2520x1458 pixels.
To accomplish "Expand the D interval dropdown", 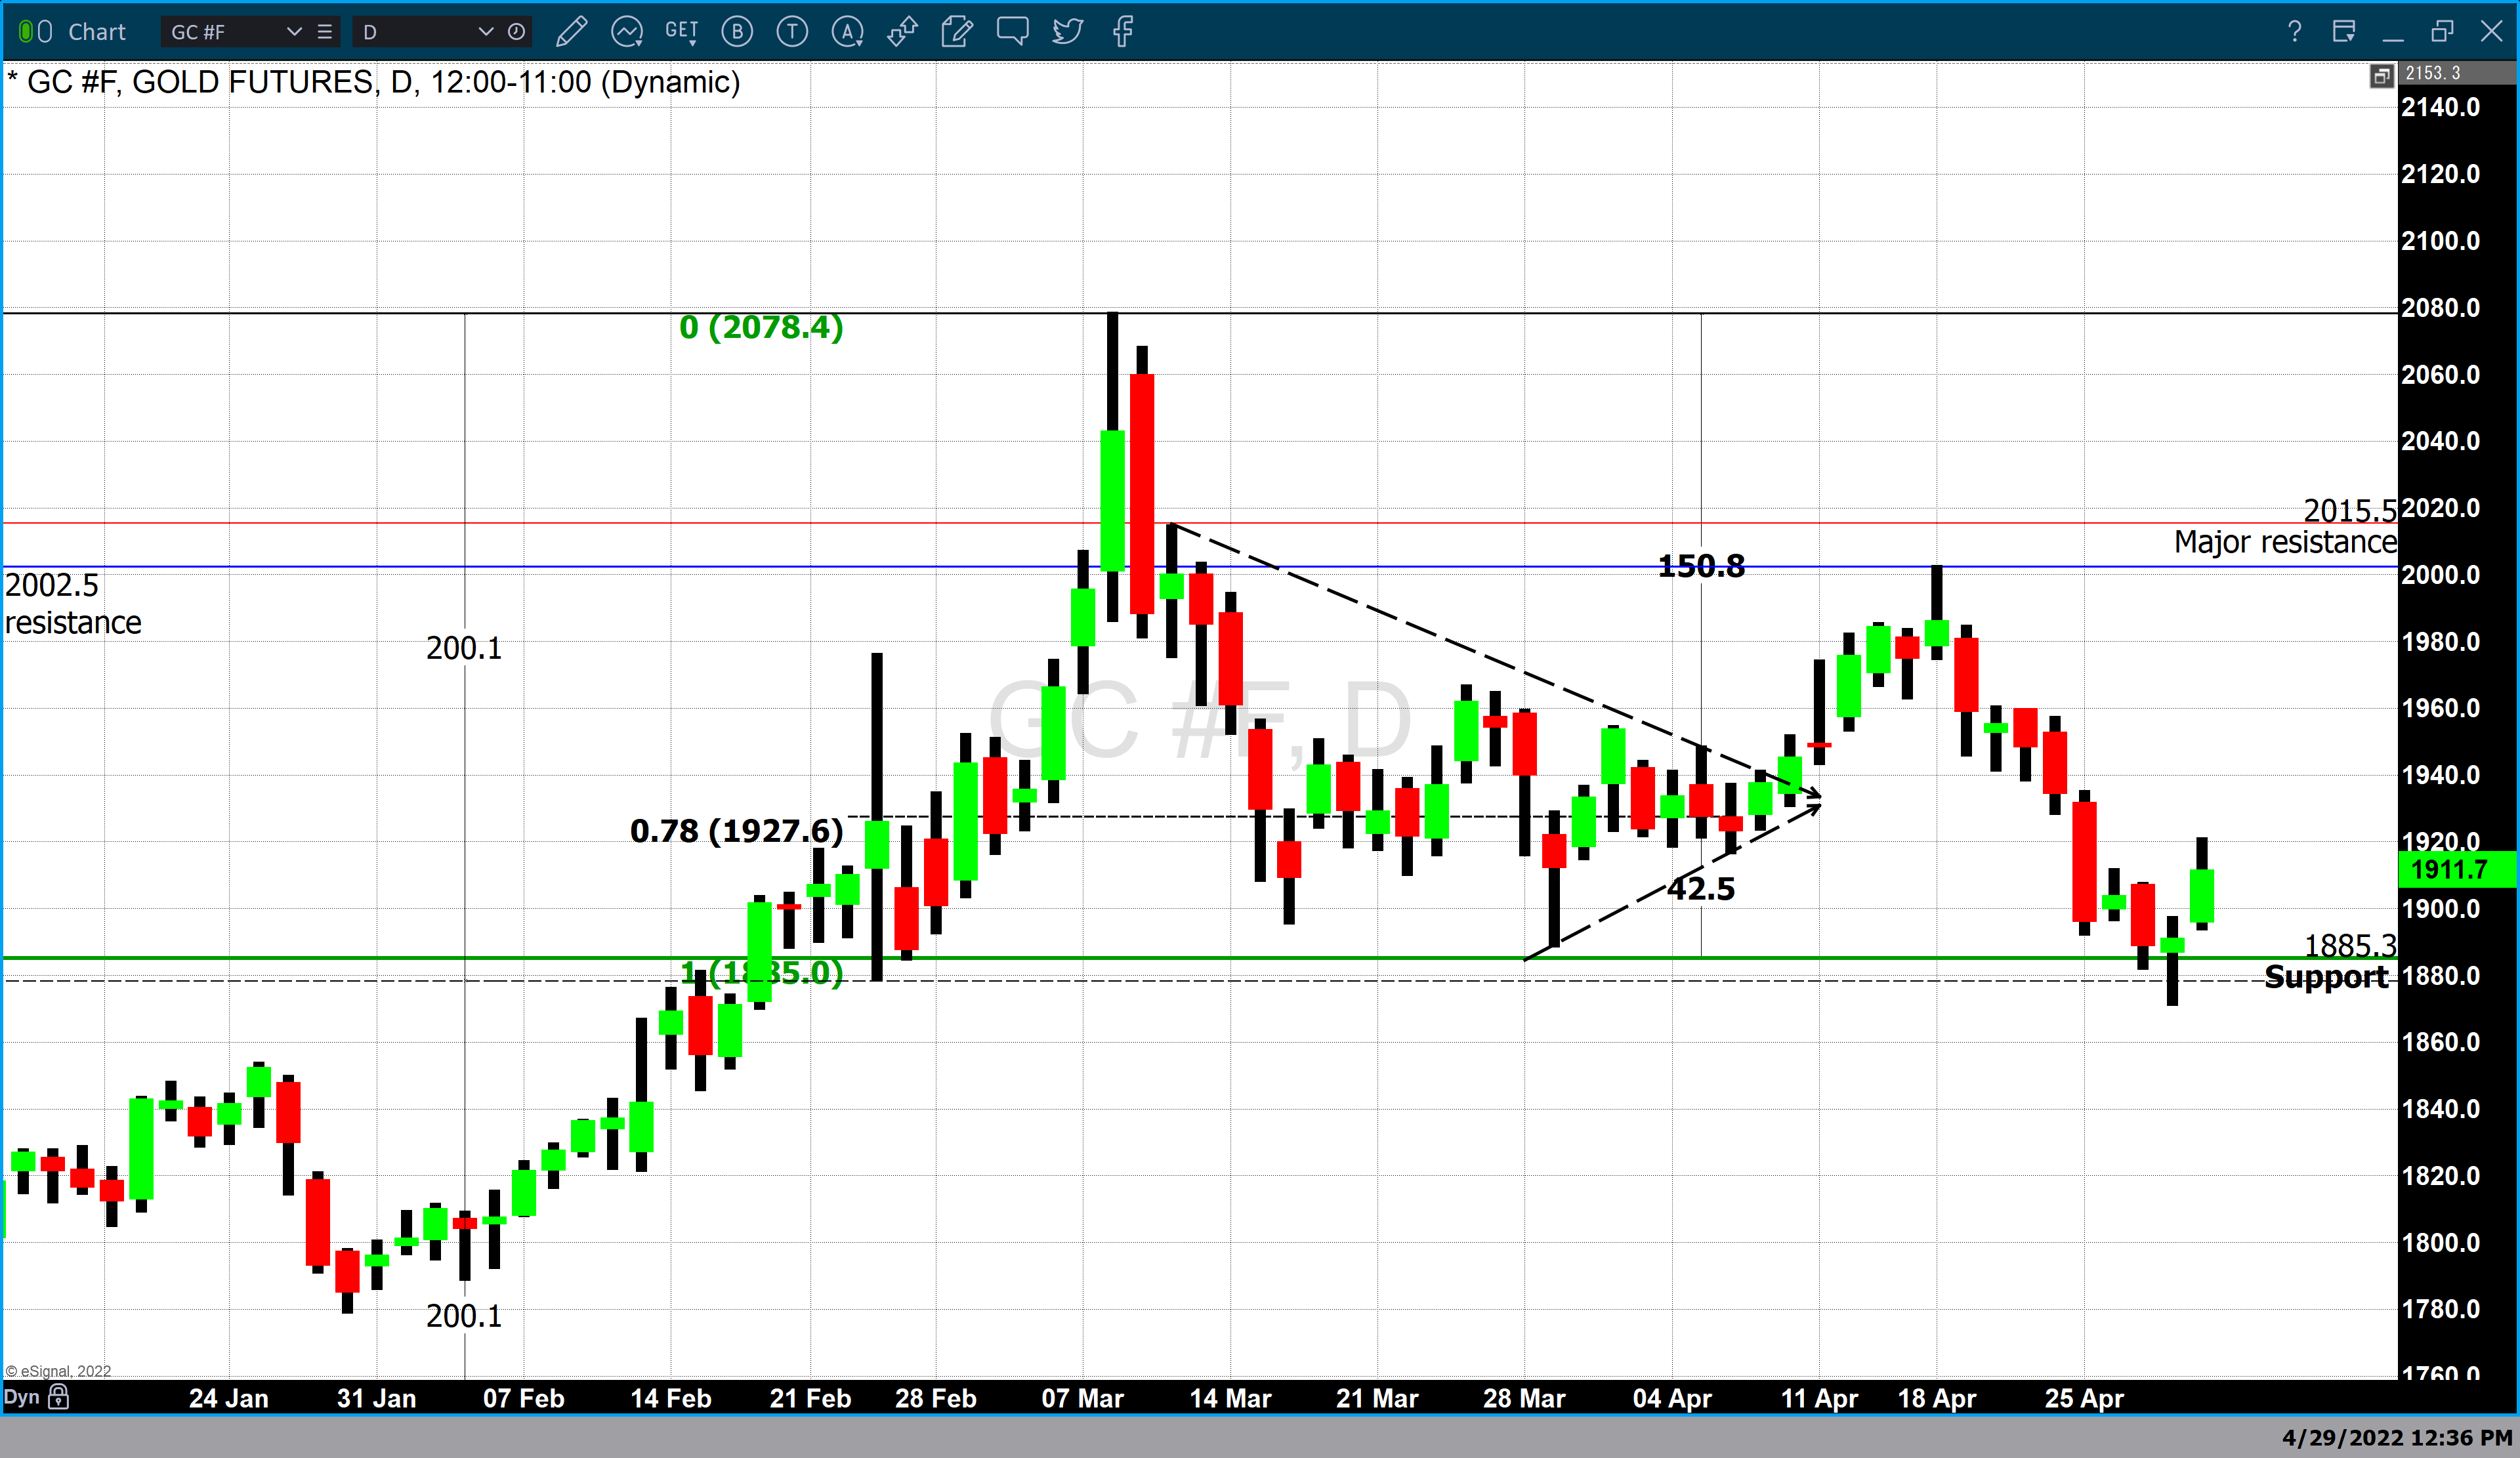I will tap(486, 32).
